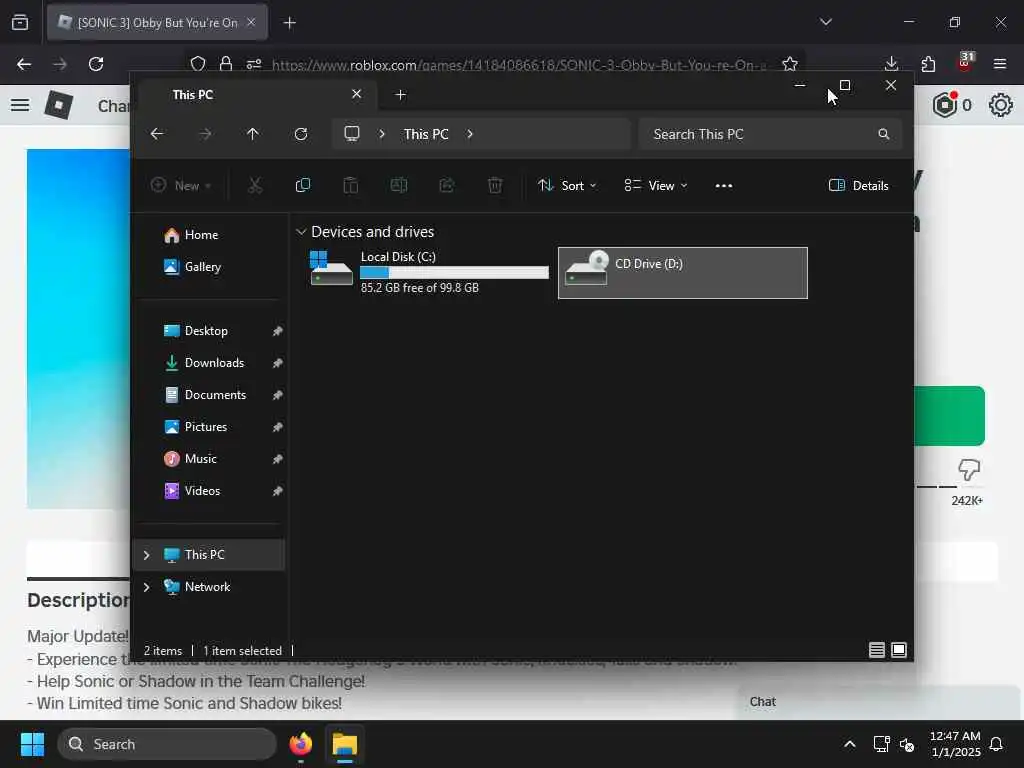Toggle the Details pane
The width and height of the screenshot is (1024, 768).
coord(859,185)
